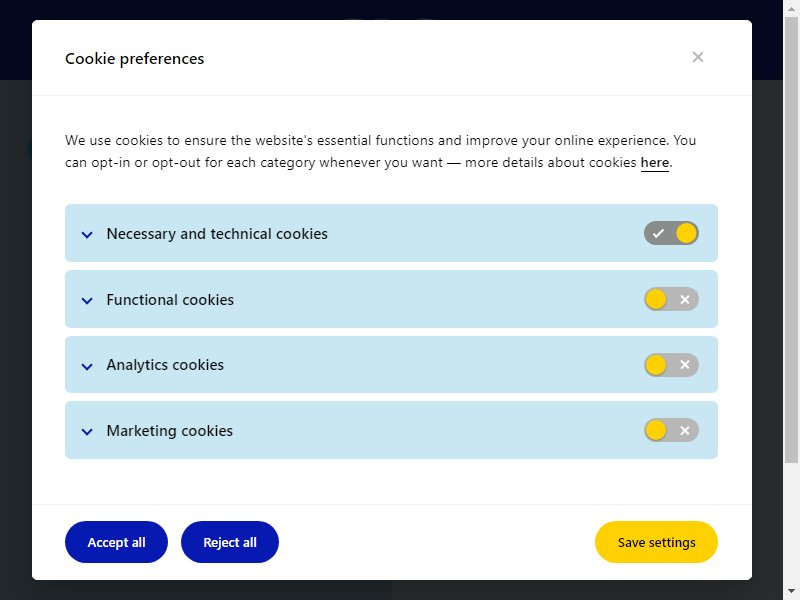Open the cookie details 'here' link
This screenshot has height=600, width=800.
(655, 163)
